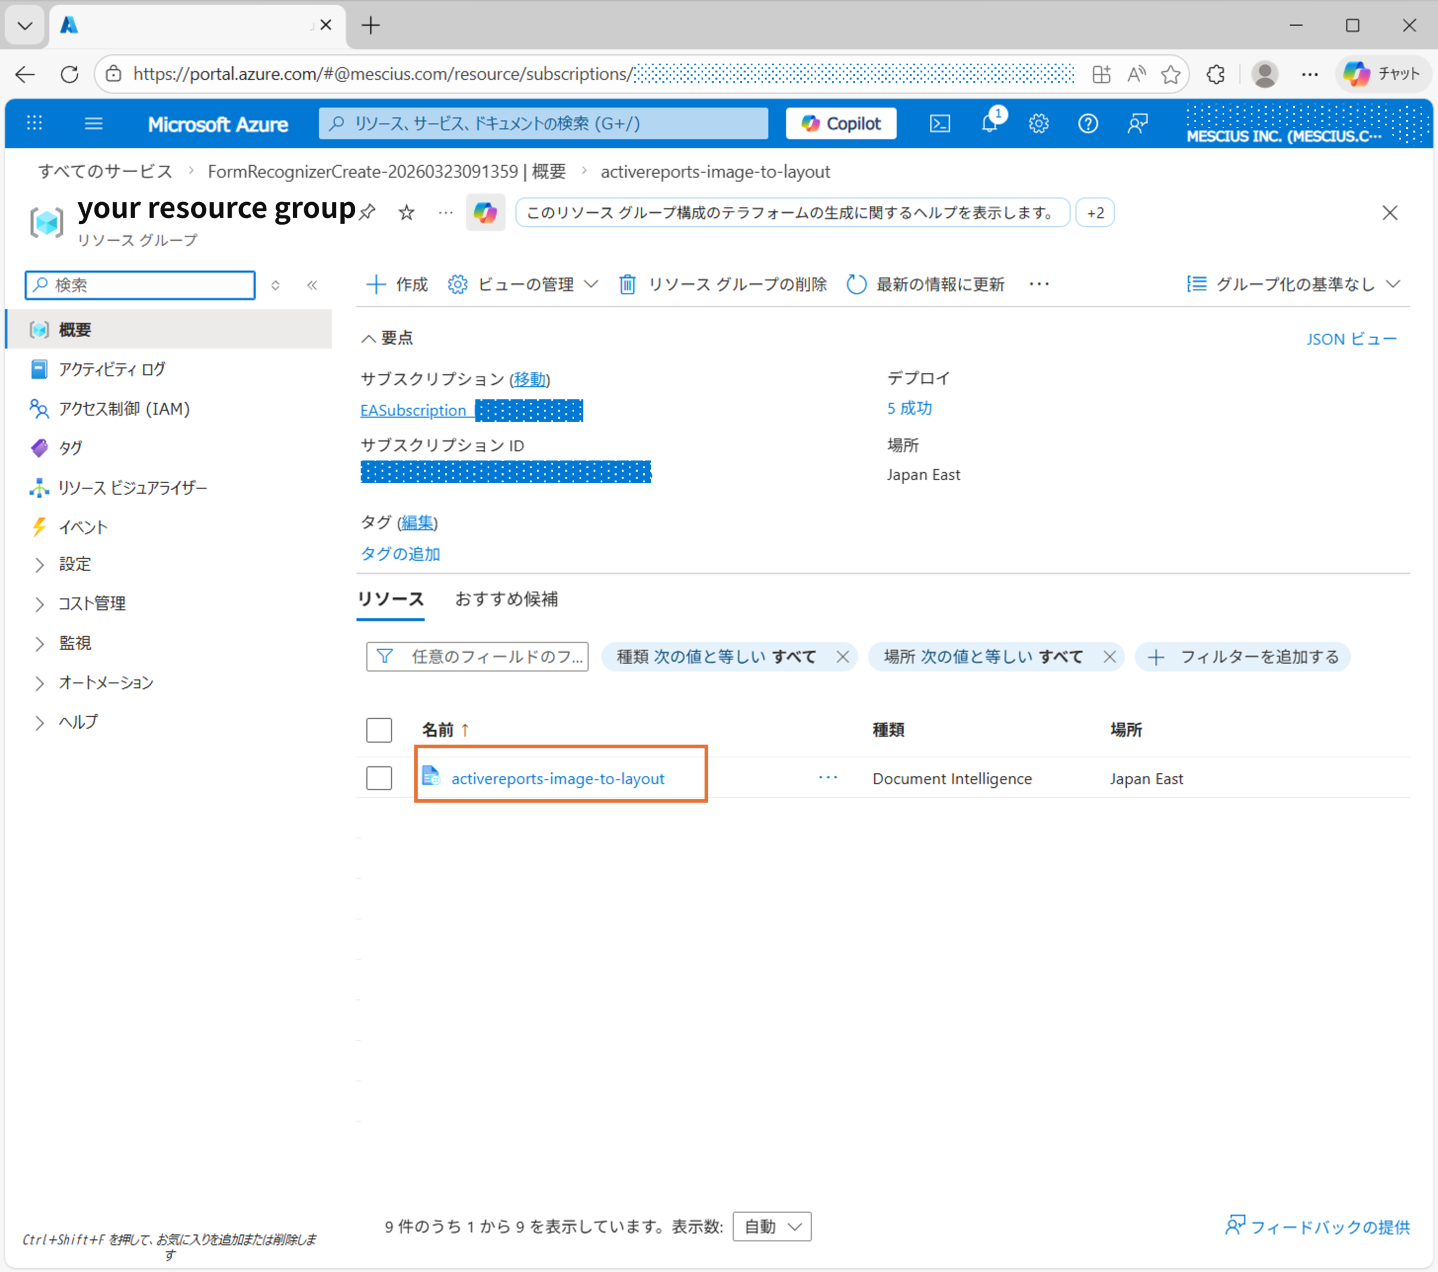Image resolution: width=1438 pixels, height=1272 pixels.
Task: Click すべてのサービス breadcrumb
Action: (105, 171)
